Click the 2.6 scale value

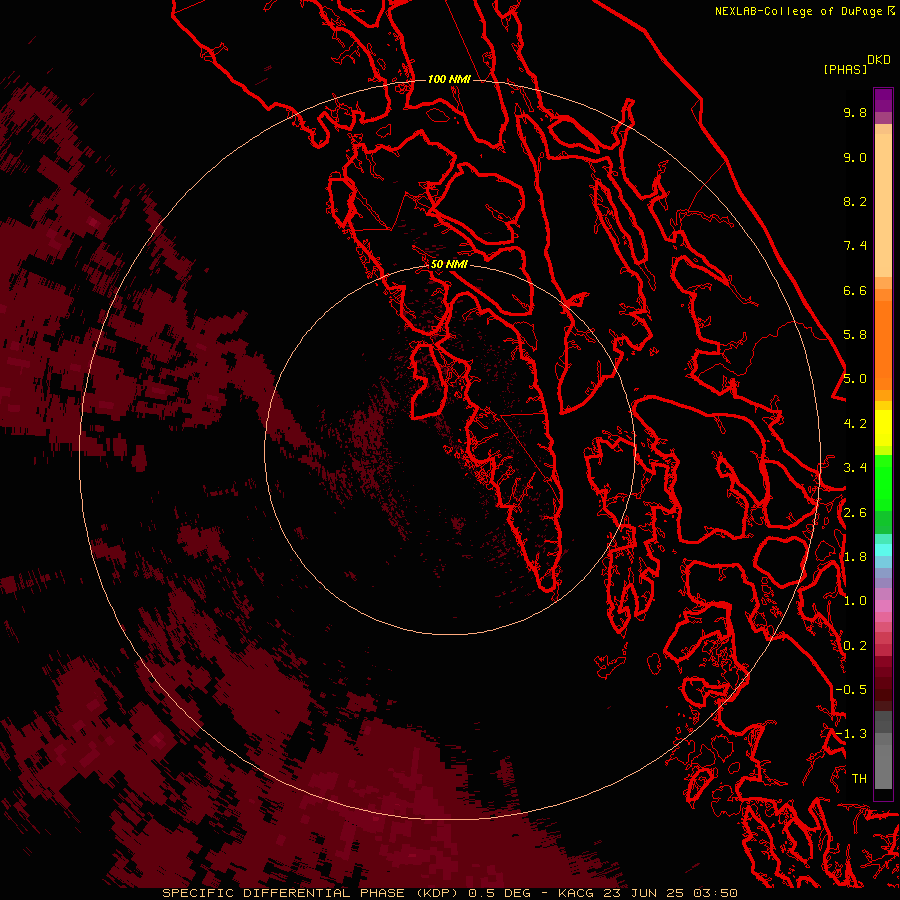pos(855,513)
